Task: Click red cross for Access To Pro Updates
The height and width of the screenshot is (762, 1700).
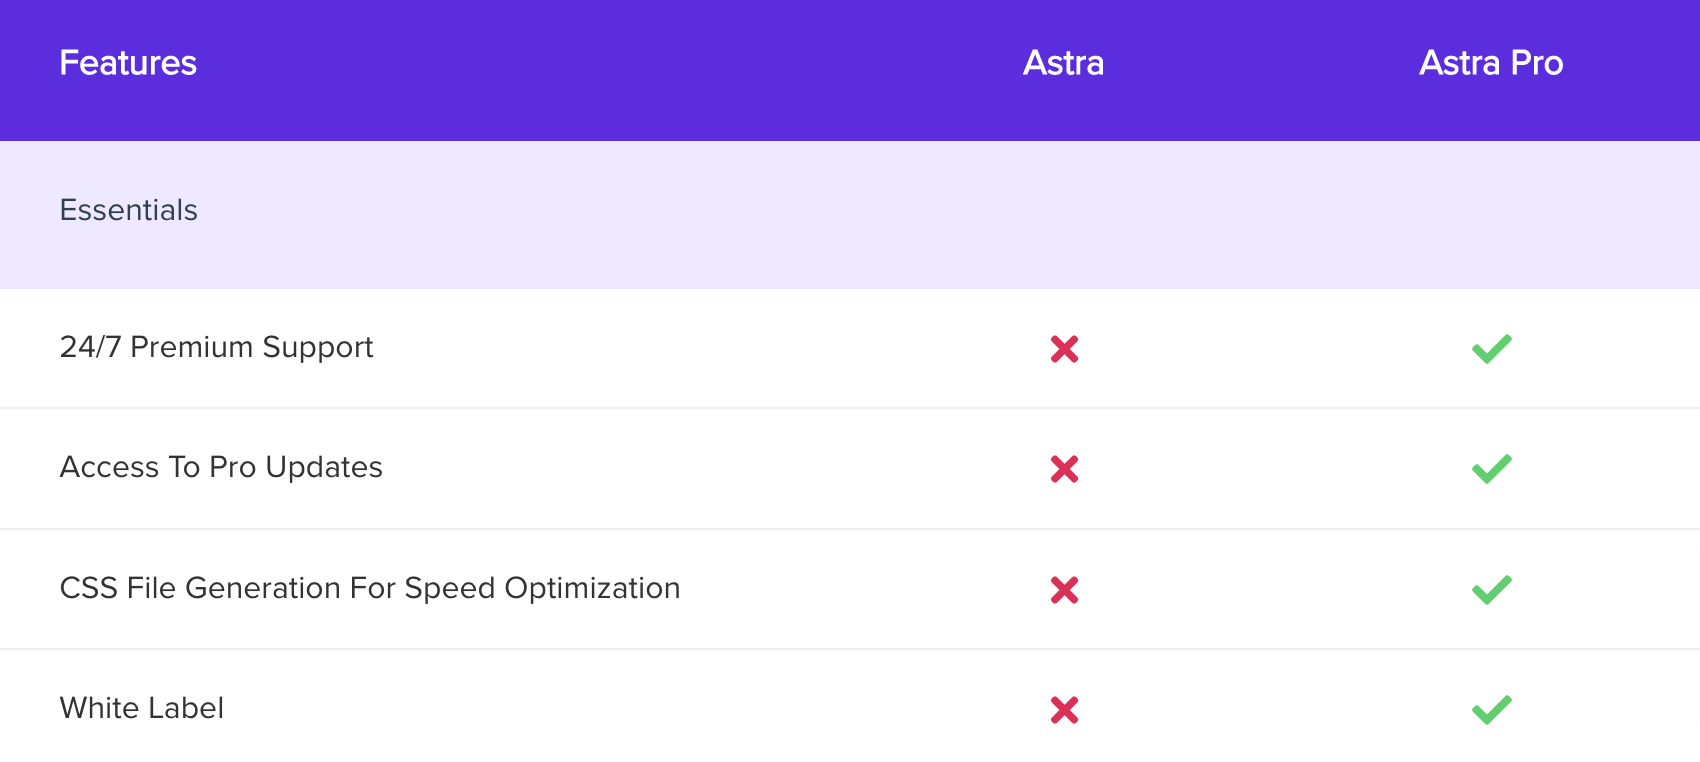Action: [x=1064, y=469]
